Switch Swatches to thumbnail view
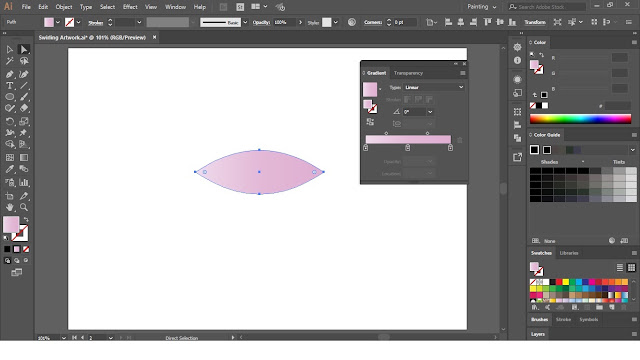 point(631,268)
